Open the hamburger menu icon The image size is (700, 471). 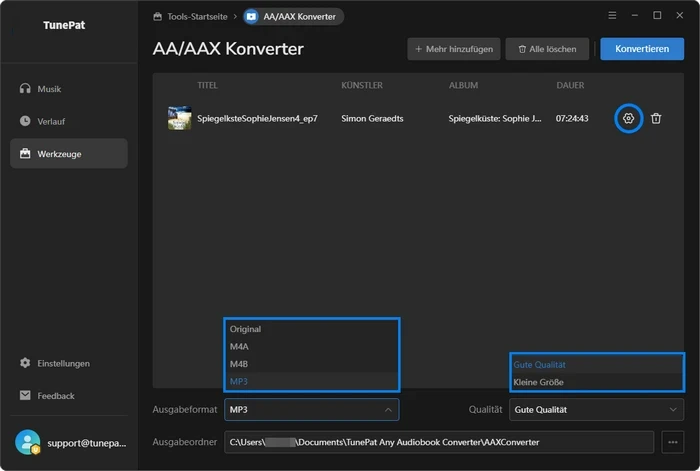612,16
